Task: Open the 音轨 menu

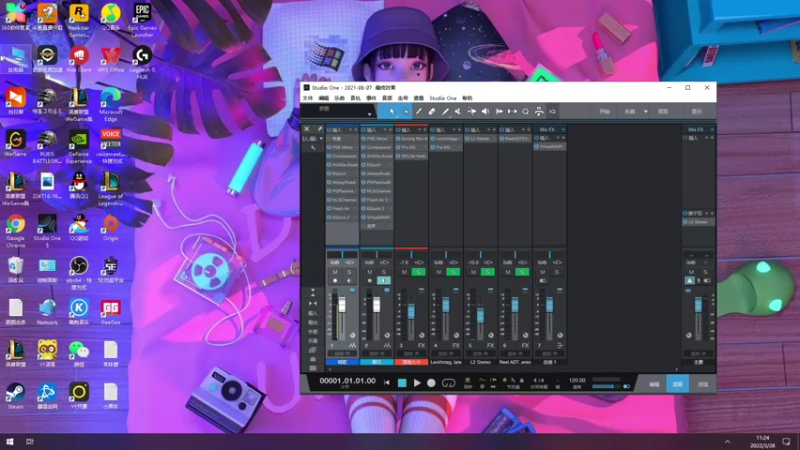Action: pyautogui.click(x=355, y=98)
